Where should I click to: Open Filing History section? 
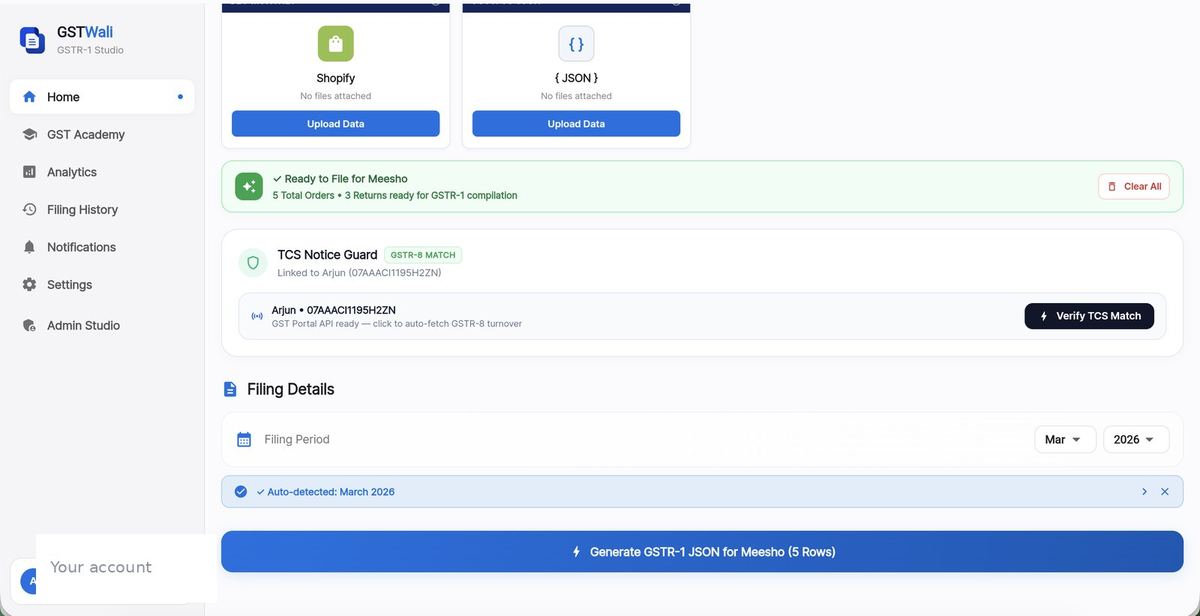click(x=102, y=210)
